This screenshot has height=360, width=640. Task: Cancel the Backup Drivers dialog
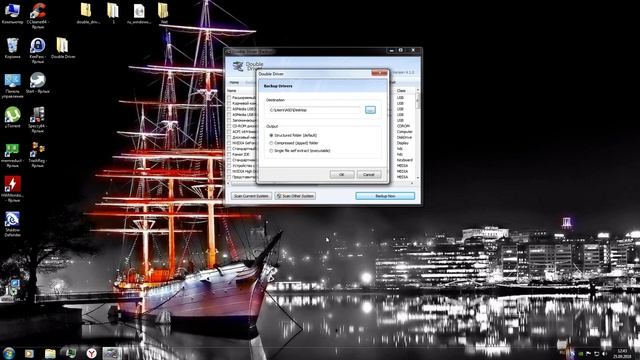tap(369, 175)
